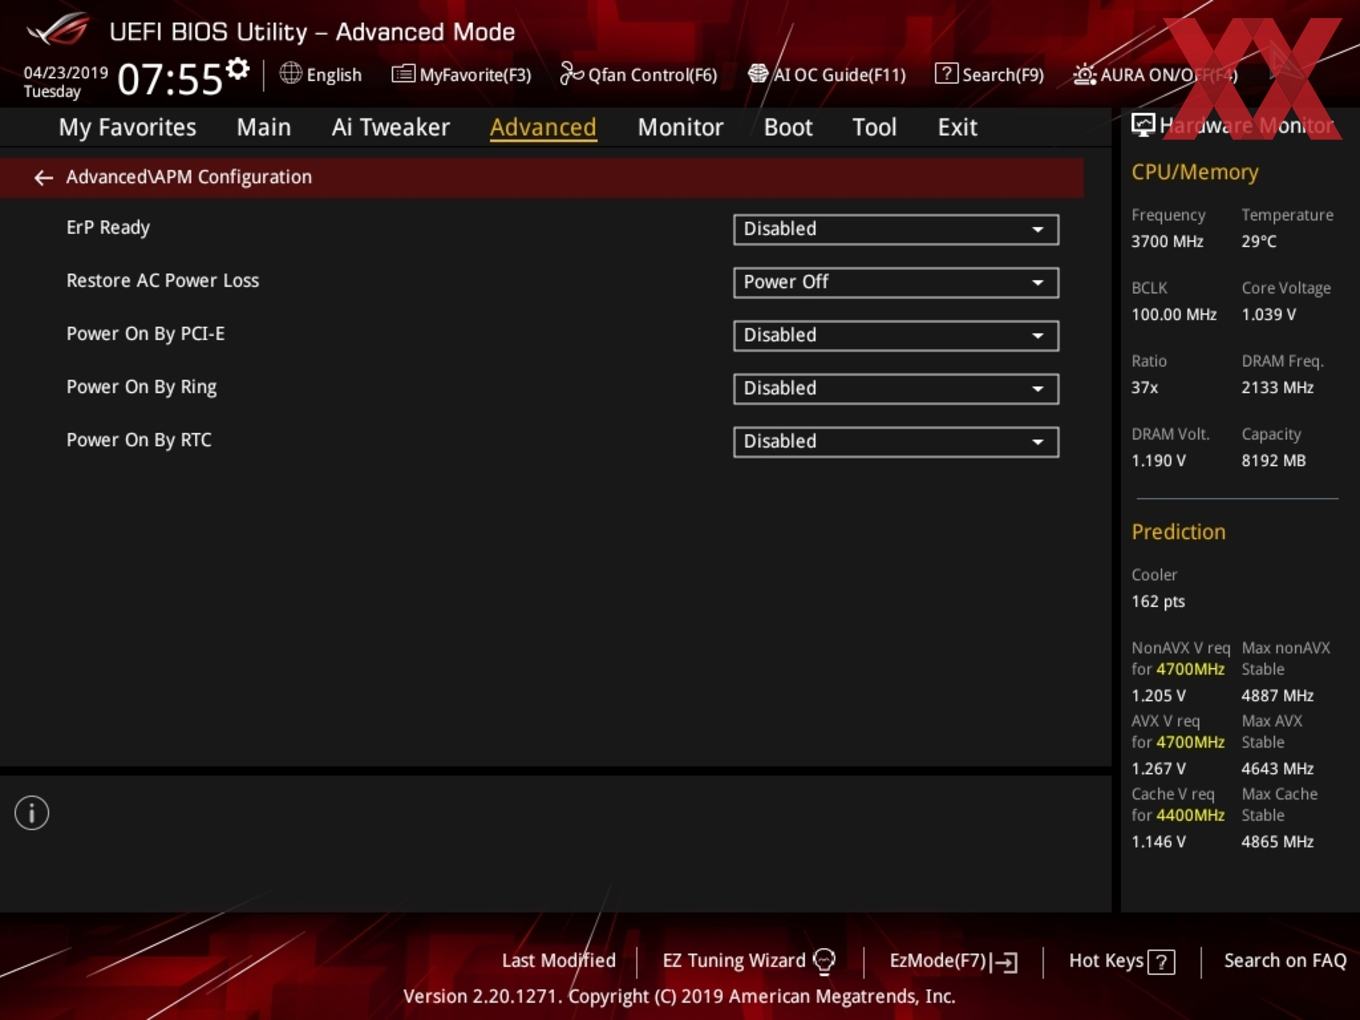Click 4887 MHz max nonAVX value
This screenshot has width=1360, height=1020.
tap(1277, 695)
